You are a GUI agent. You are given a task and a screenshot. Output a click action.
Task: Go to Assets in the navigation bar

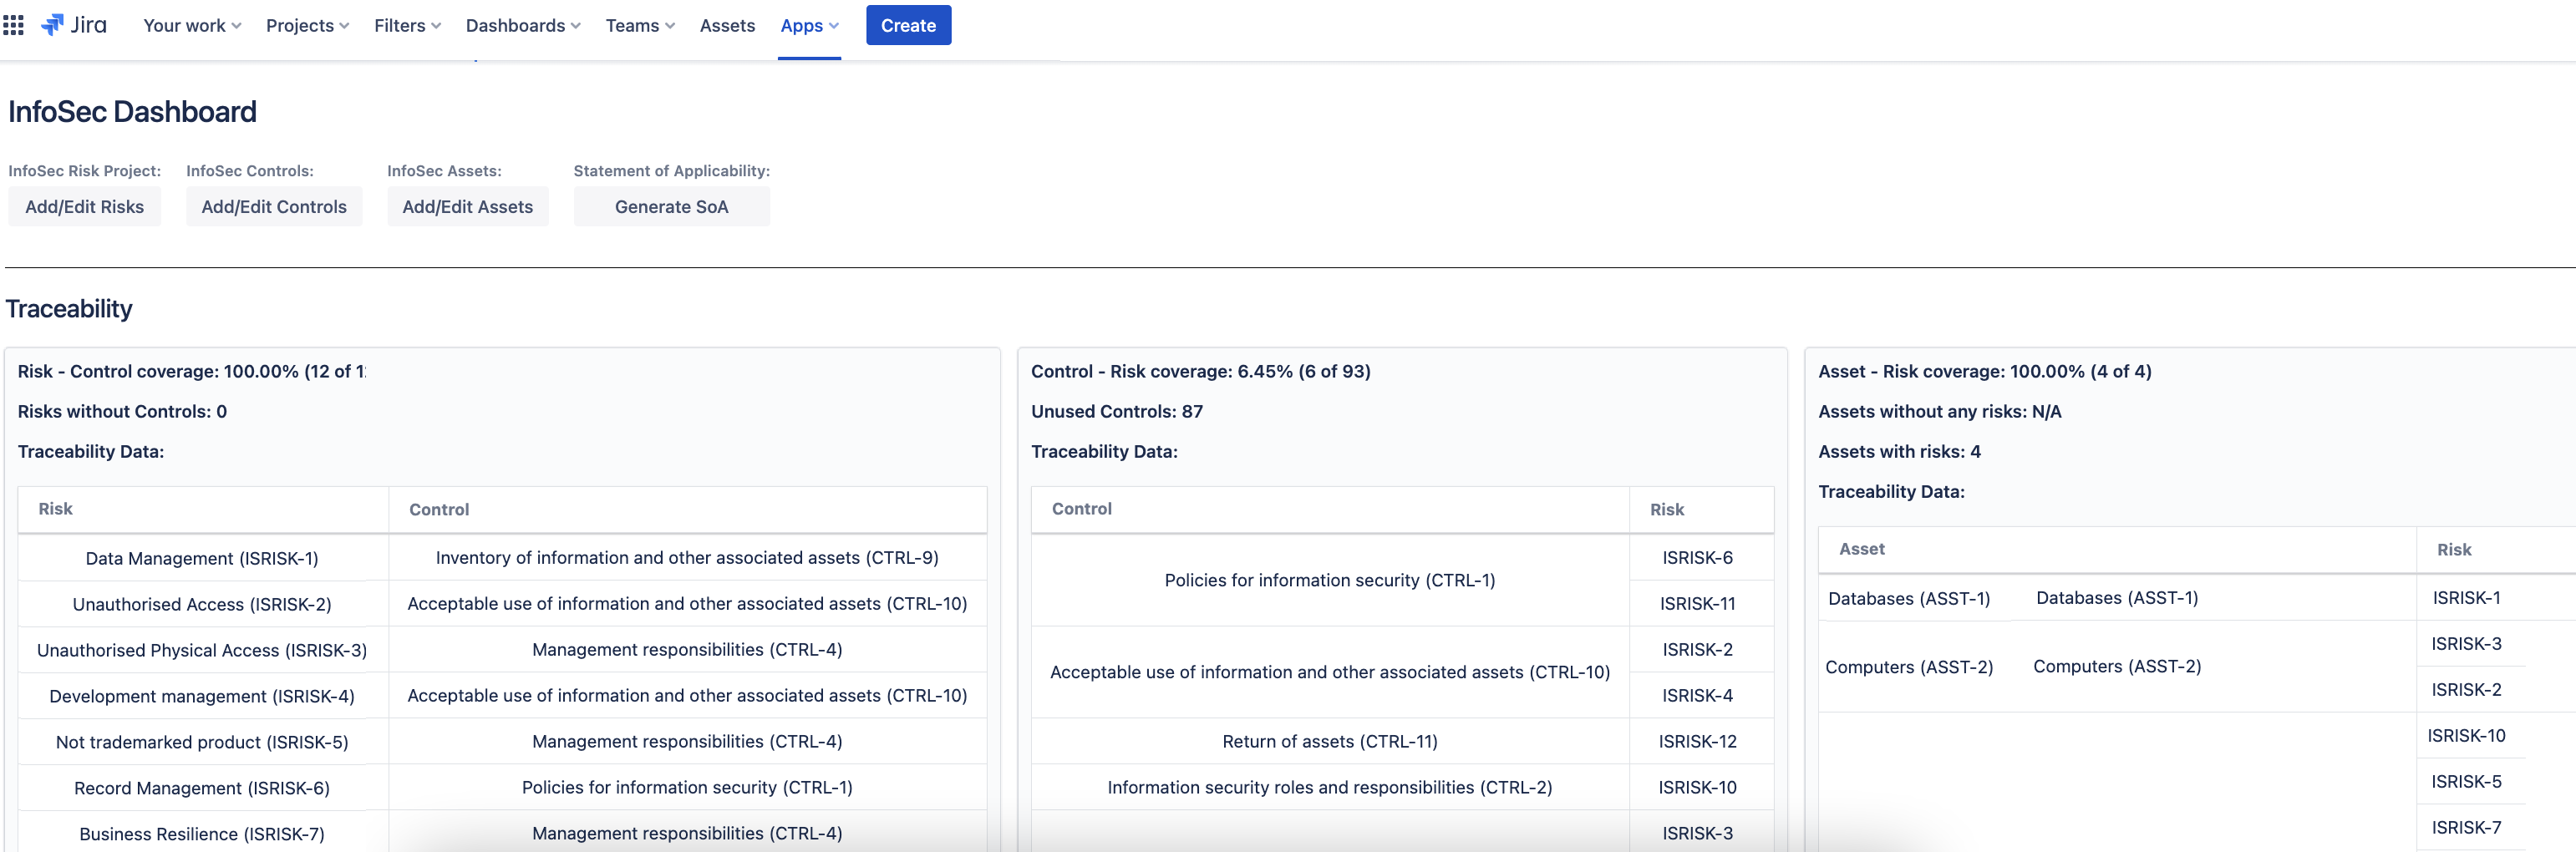click(x=727, y=25)
